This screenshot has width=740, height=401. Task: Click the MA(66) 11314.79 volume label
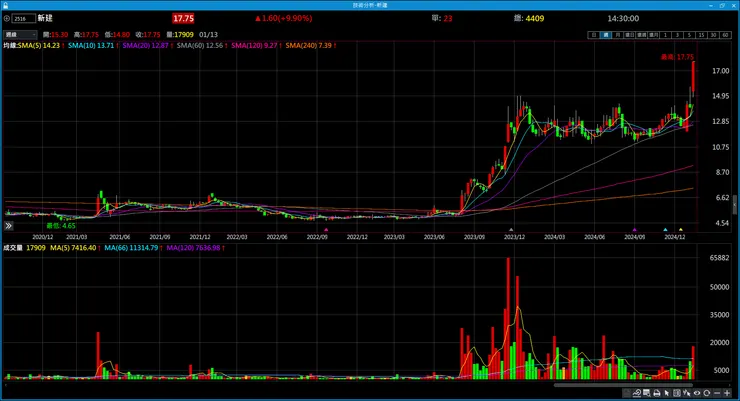coord(133,248)
